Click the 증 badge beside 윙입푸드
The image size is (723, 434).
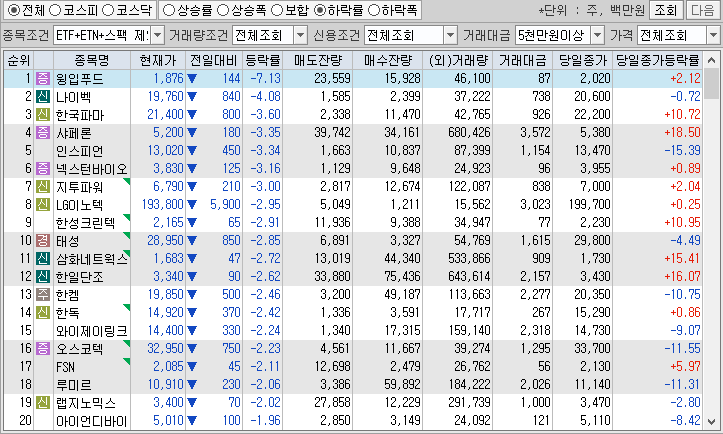tap(43, 78)
